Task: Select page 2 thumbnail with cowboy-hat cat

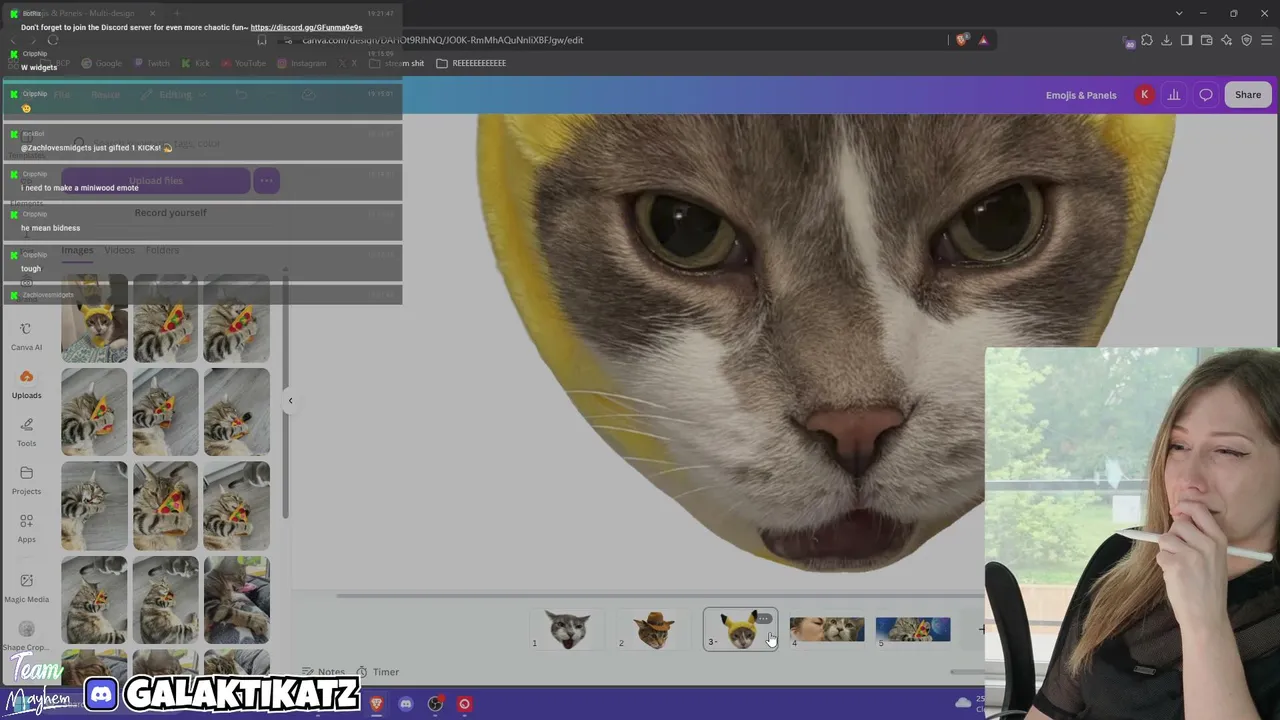Action: [654, 630]
